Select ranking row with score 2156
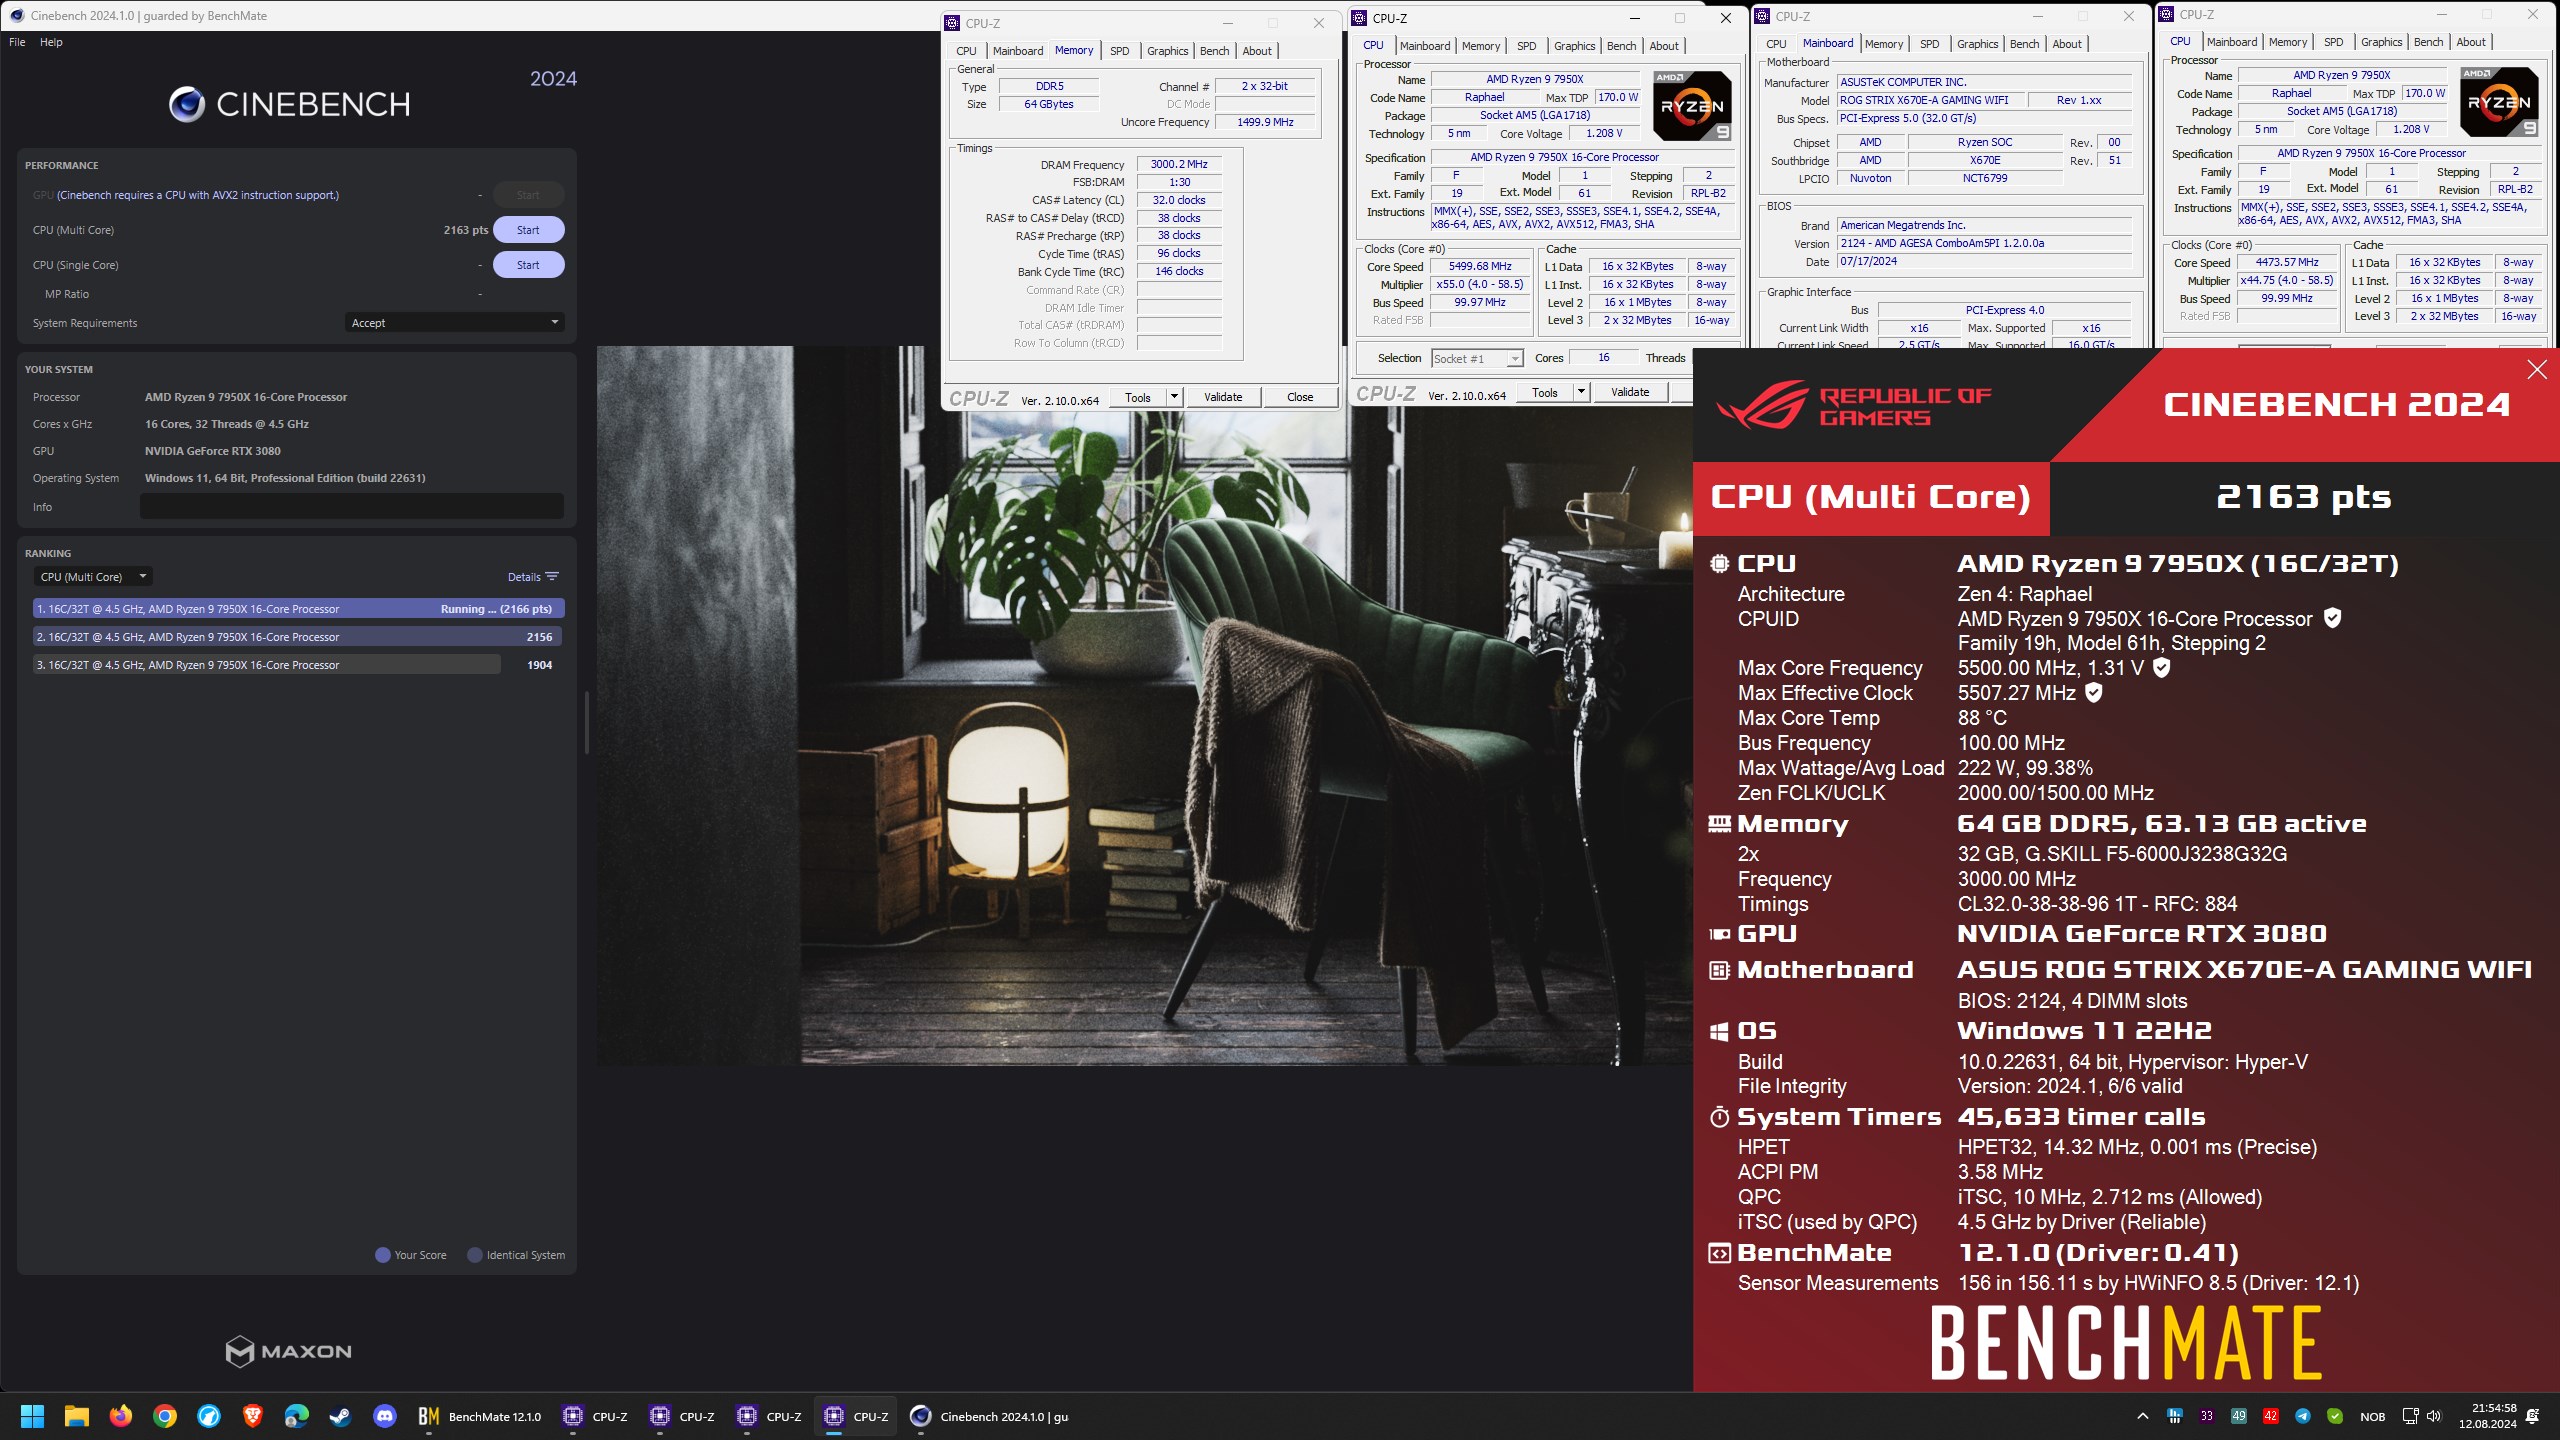This screenshot has width=2560, height=1440. point(298,637)
